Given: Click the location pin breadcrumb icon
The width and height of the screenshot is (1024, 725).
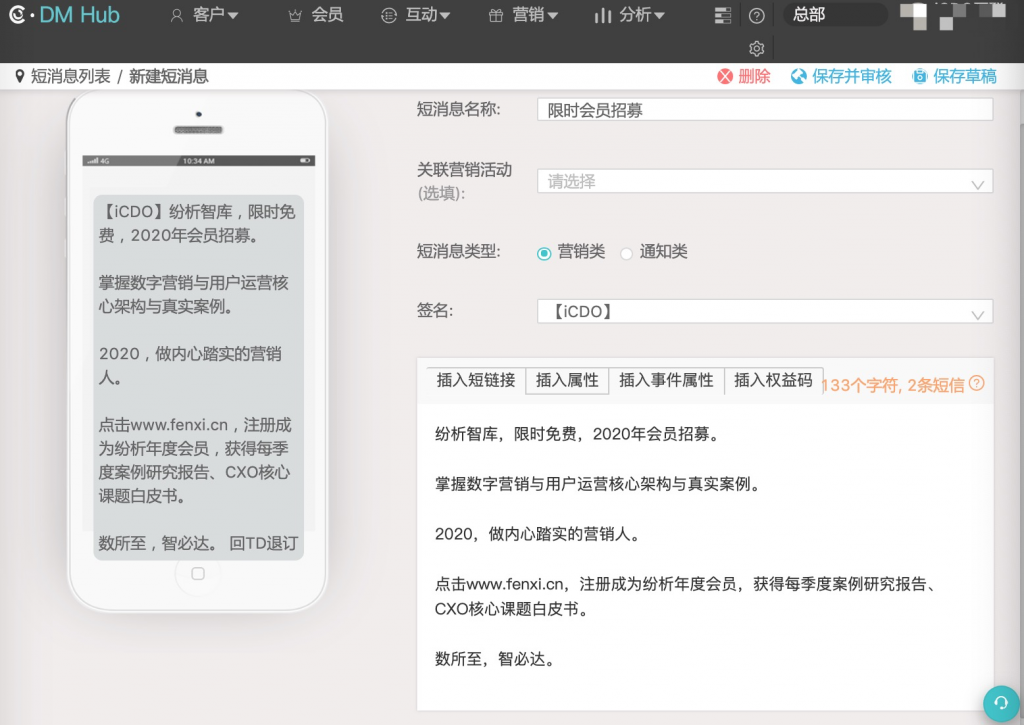Looking at the screenshot, I should (19, 76).
